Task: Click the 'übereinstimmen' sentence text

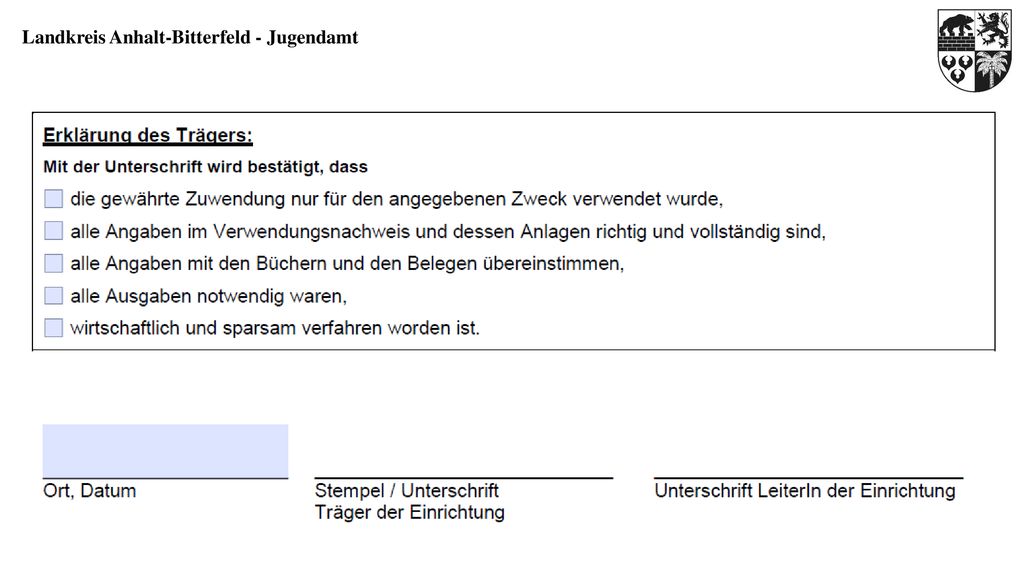Action: coord(347,264)
